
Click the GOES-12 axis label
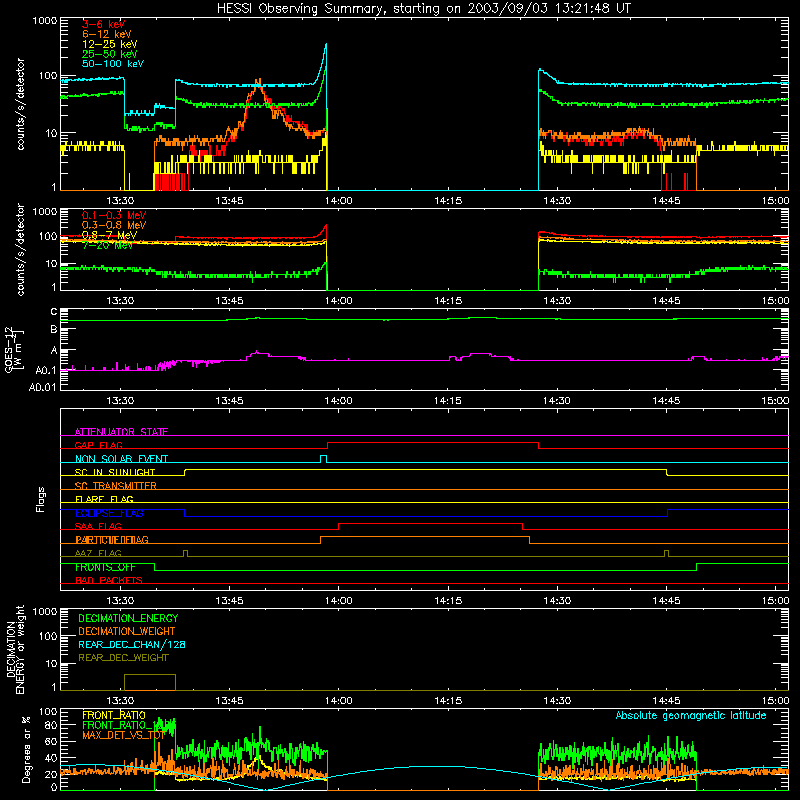[x=14, y=350]
